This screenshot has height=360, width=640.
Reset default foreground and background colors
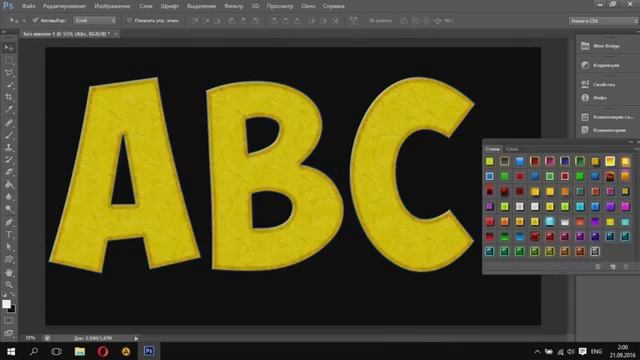click(x=4, y=294)
